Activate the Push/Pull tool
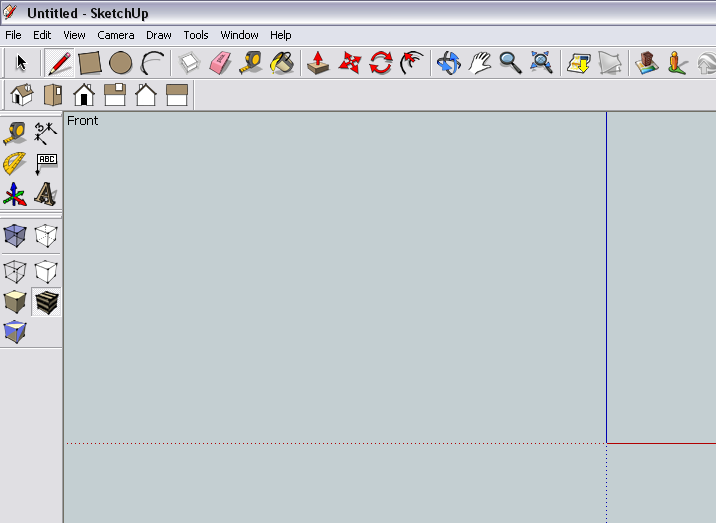Screen dimensions: 716x523 point(318,63)
